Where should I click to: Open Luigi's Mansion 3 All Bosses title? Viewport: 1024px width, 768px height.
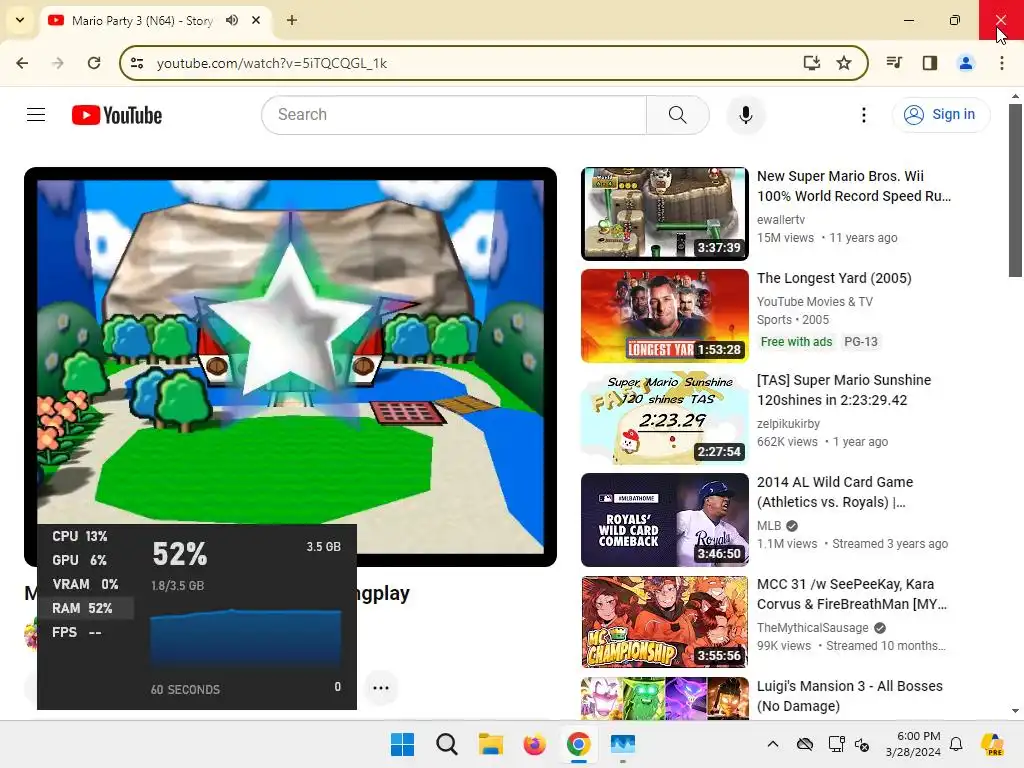(850, 696)
